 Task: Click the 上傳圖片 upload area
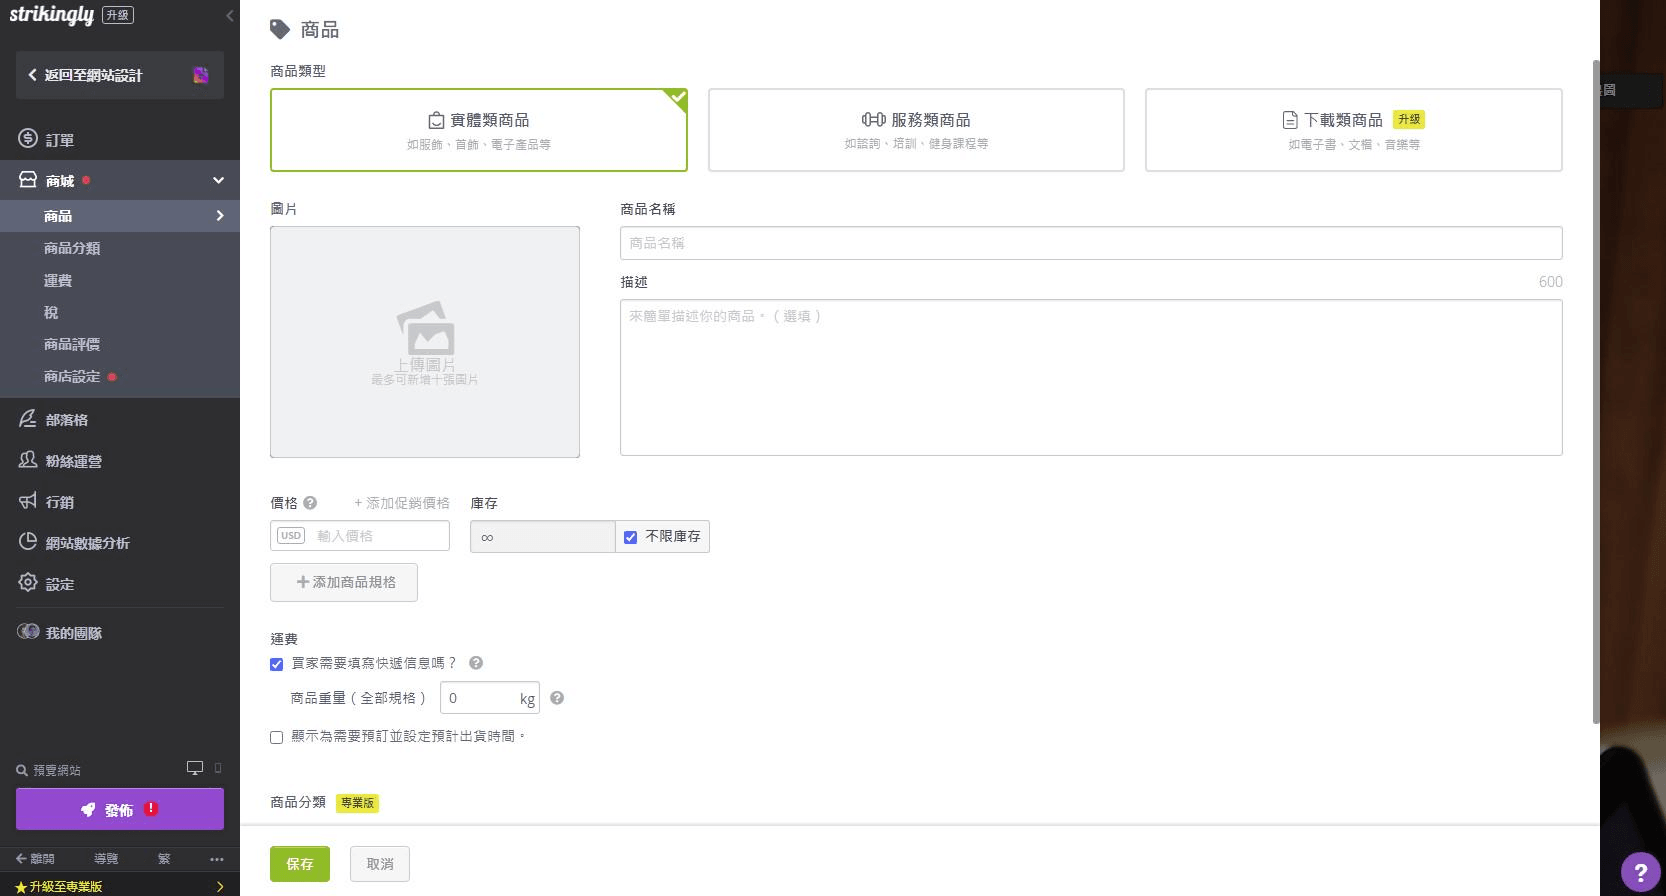425,342
